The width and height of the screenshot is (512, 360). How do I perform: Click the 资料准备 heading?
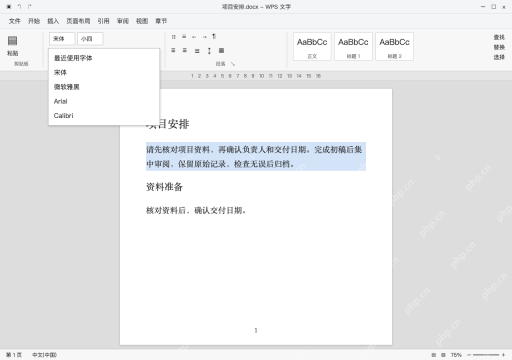click(x=164, y=187)
